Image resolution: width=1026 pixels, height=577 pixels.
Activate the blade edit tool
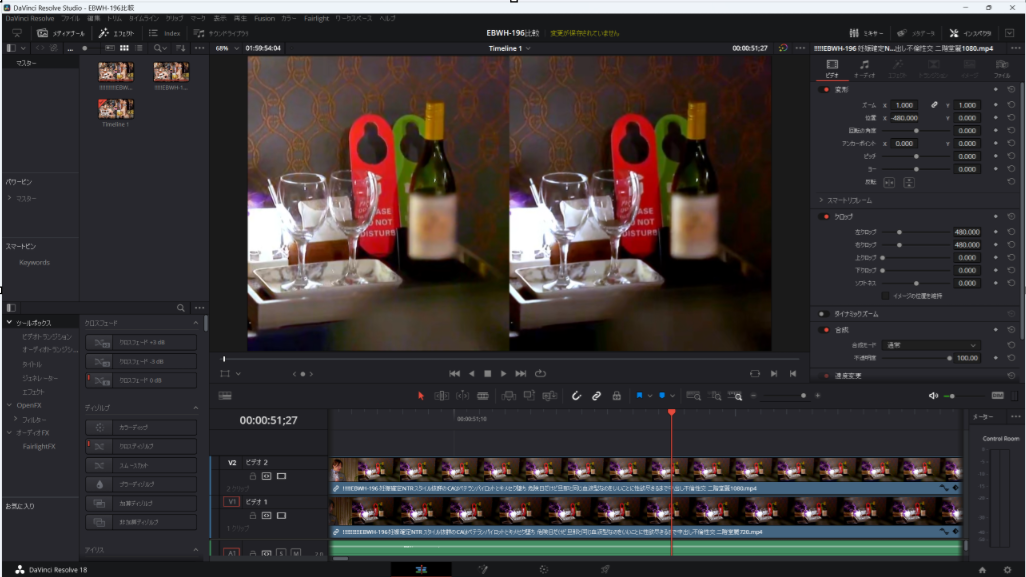point(485,396)
